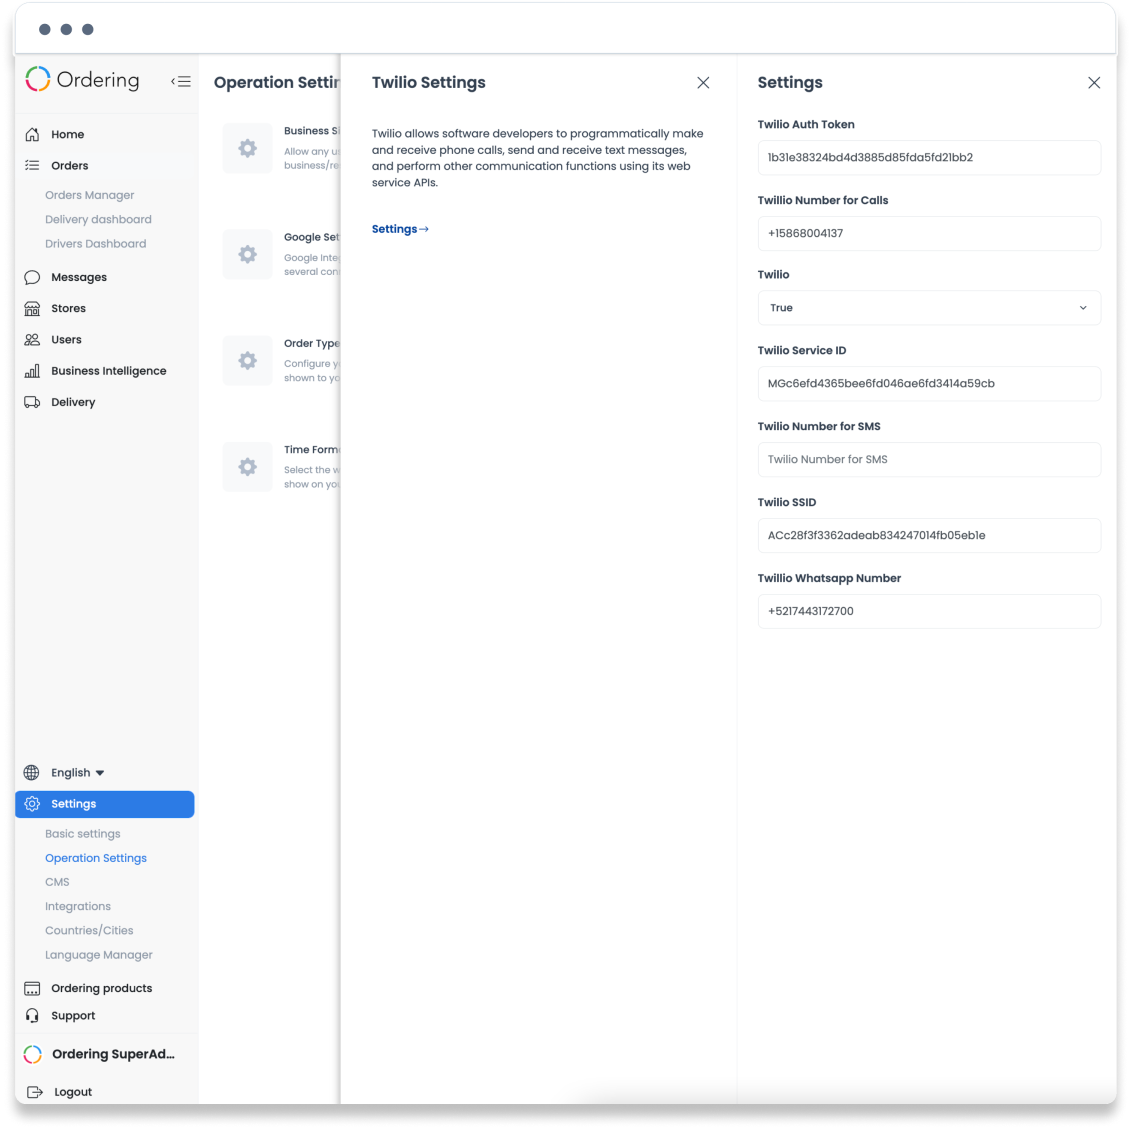Open Basic settings
1131x1128 pixels.
click(83, 834)
